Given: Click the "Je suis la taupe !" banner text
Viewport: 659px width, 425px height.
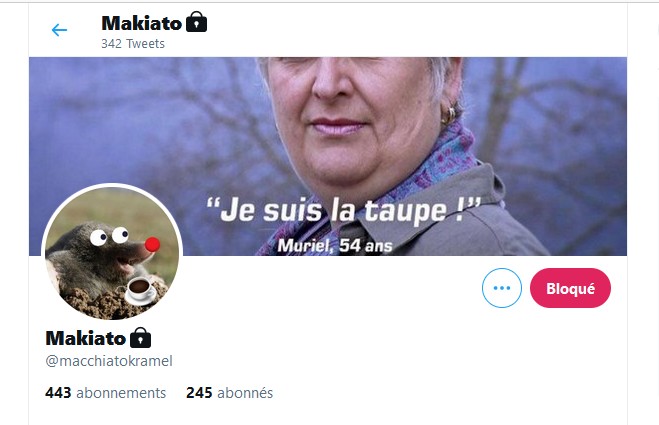Looking at the screenshot, I should tap(343, 209).
